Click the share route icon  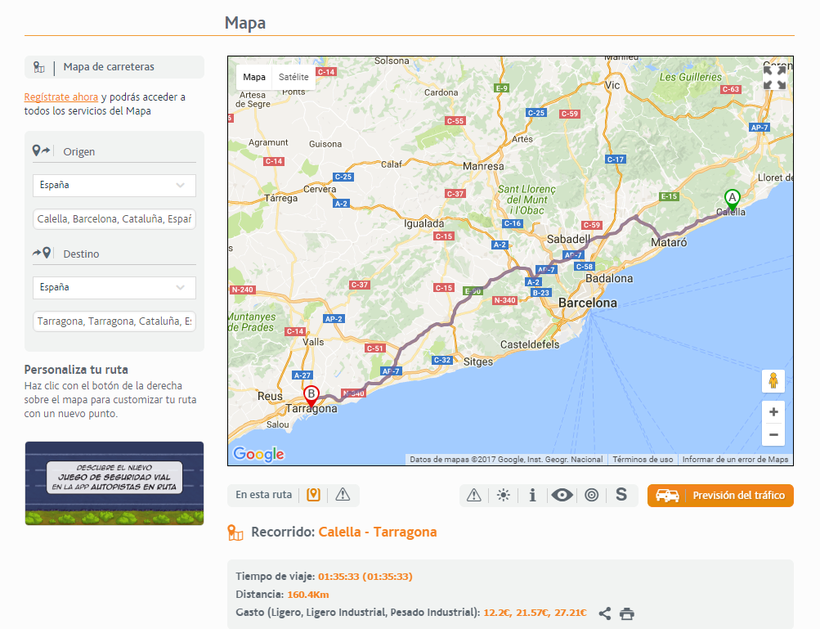[x=605, y=613]
